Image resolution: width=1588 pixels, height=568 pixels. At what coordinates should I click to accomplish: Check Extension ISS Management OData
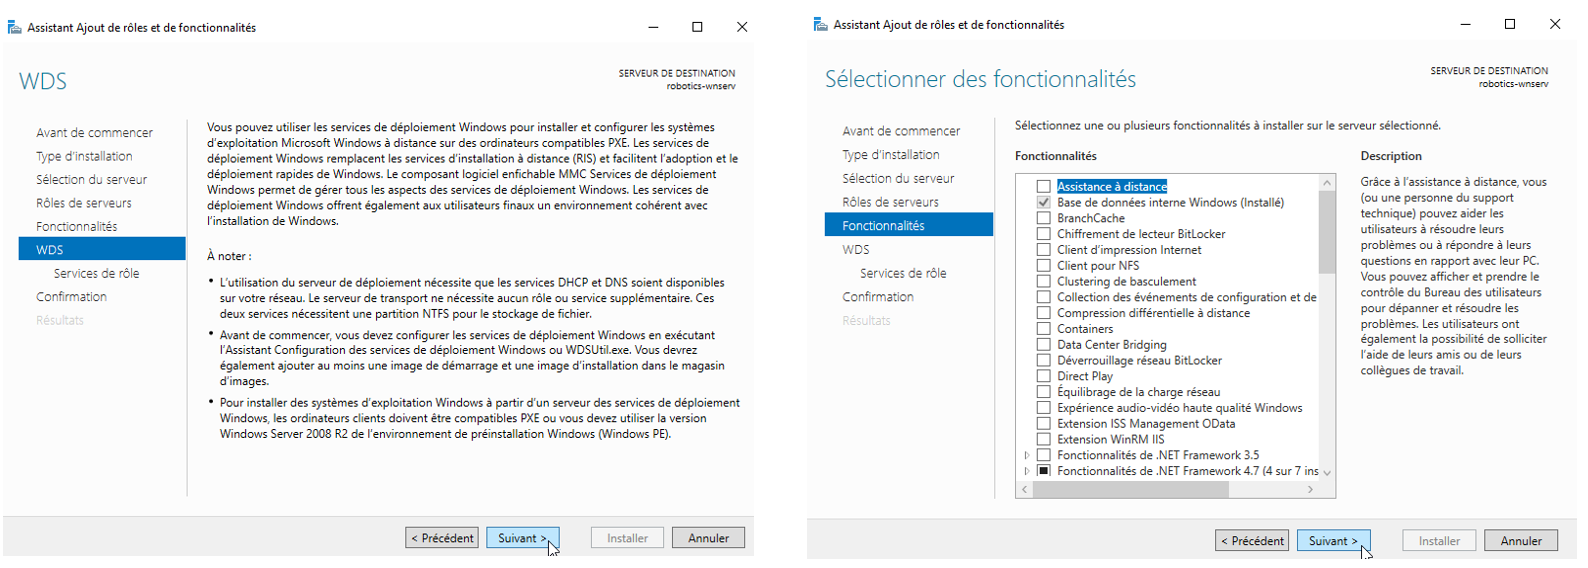click(1043, 424)
